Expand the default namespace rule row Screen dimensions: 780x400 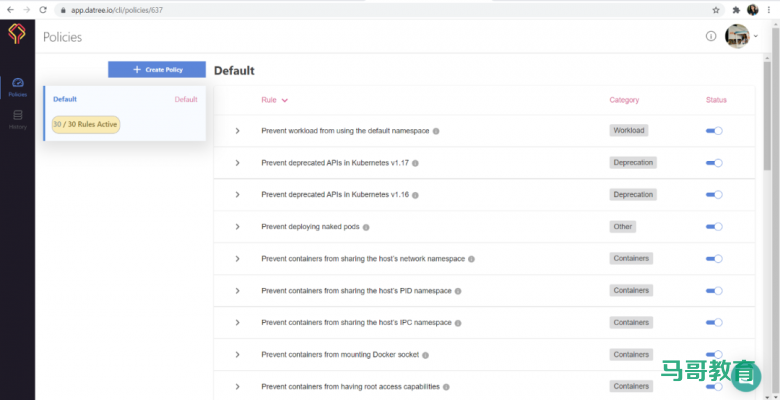tap(237, 131)
